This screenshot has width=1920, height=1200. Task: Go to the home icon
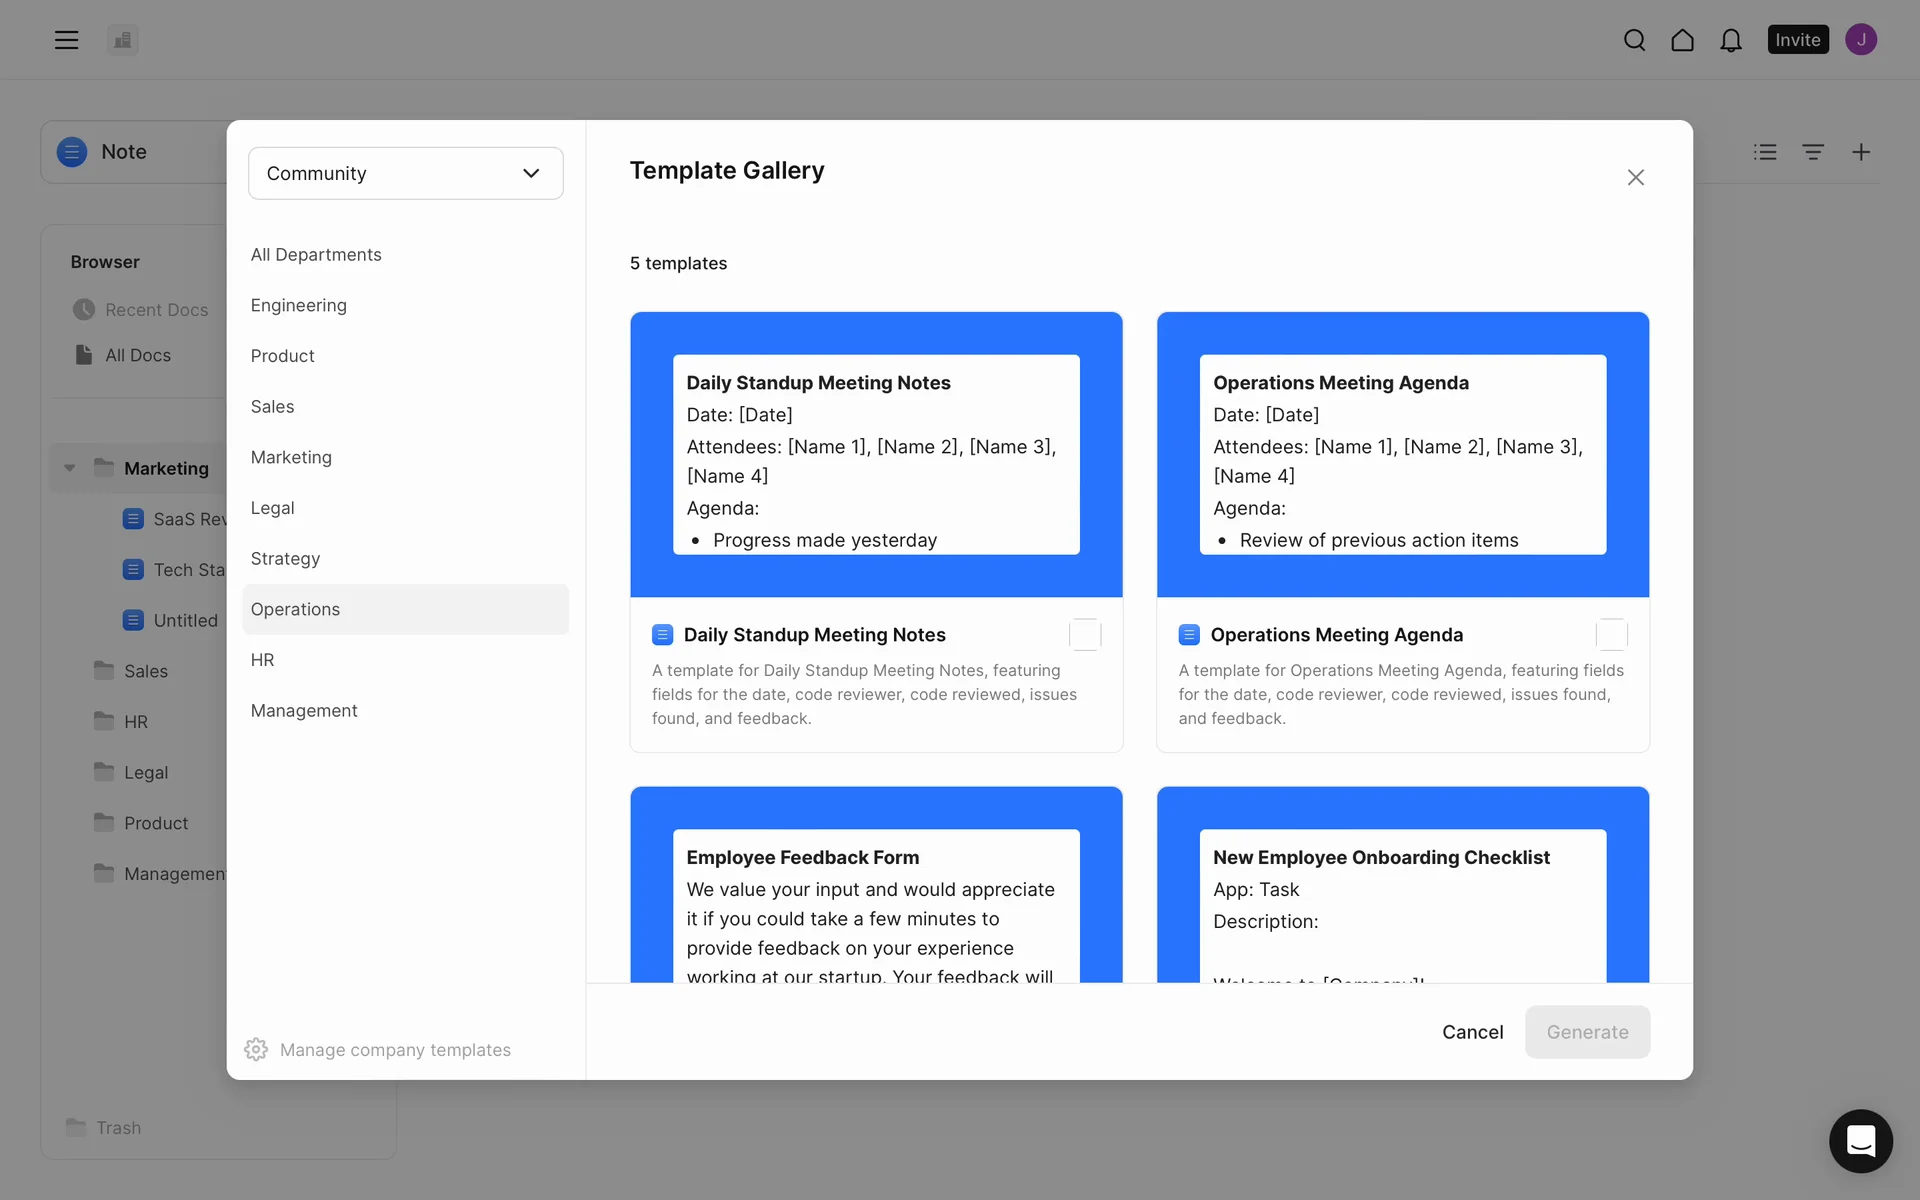coord(1682,40)
